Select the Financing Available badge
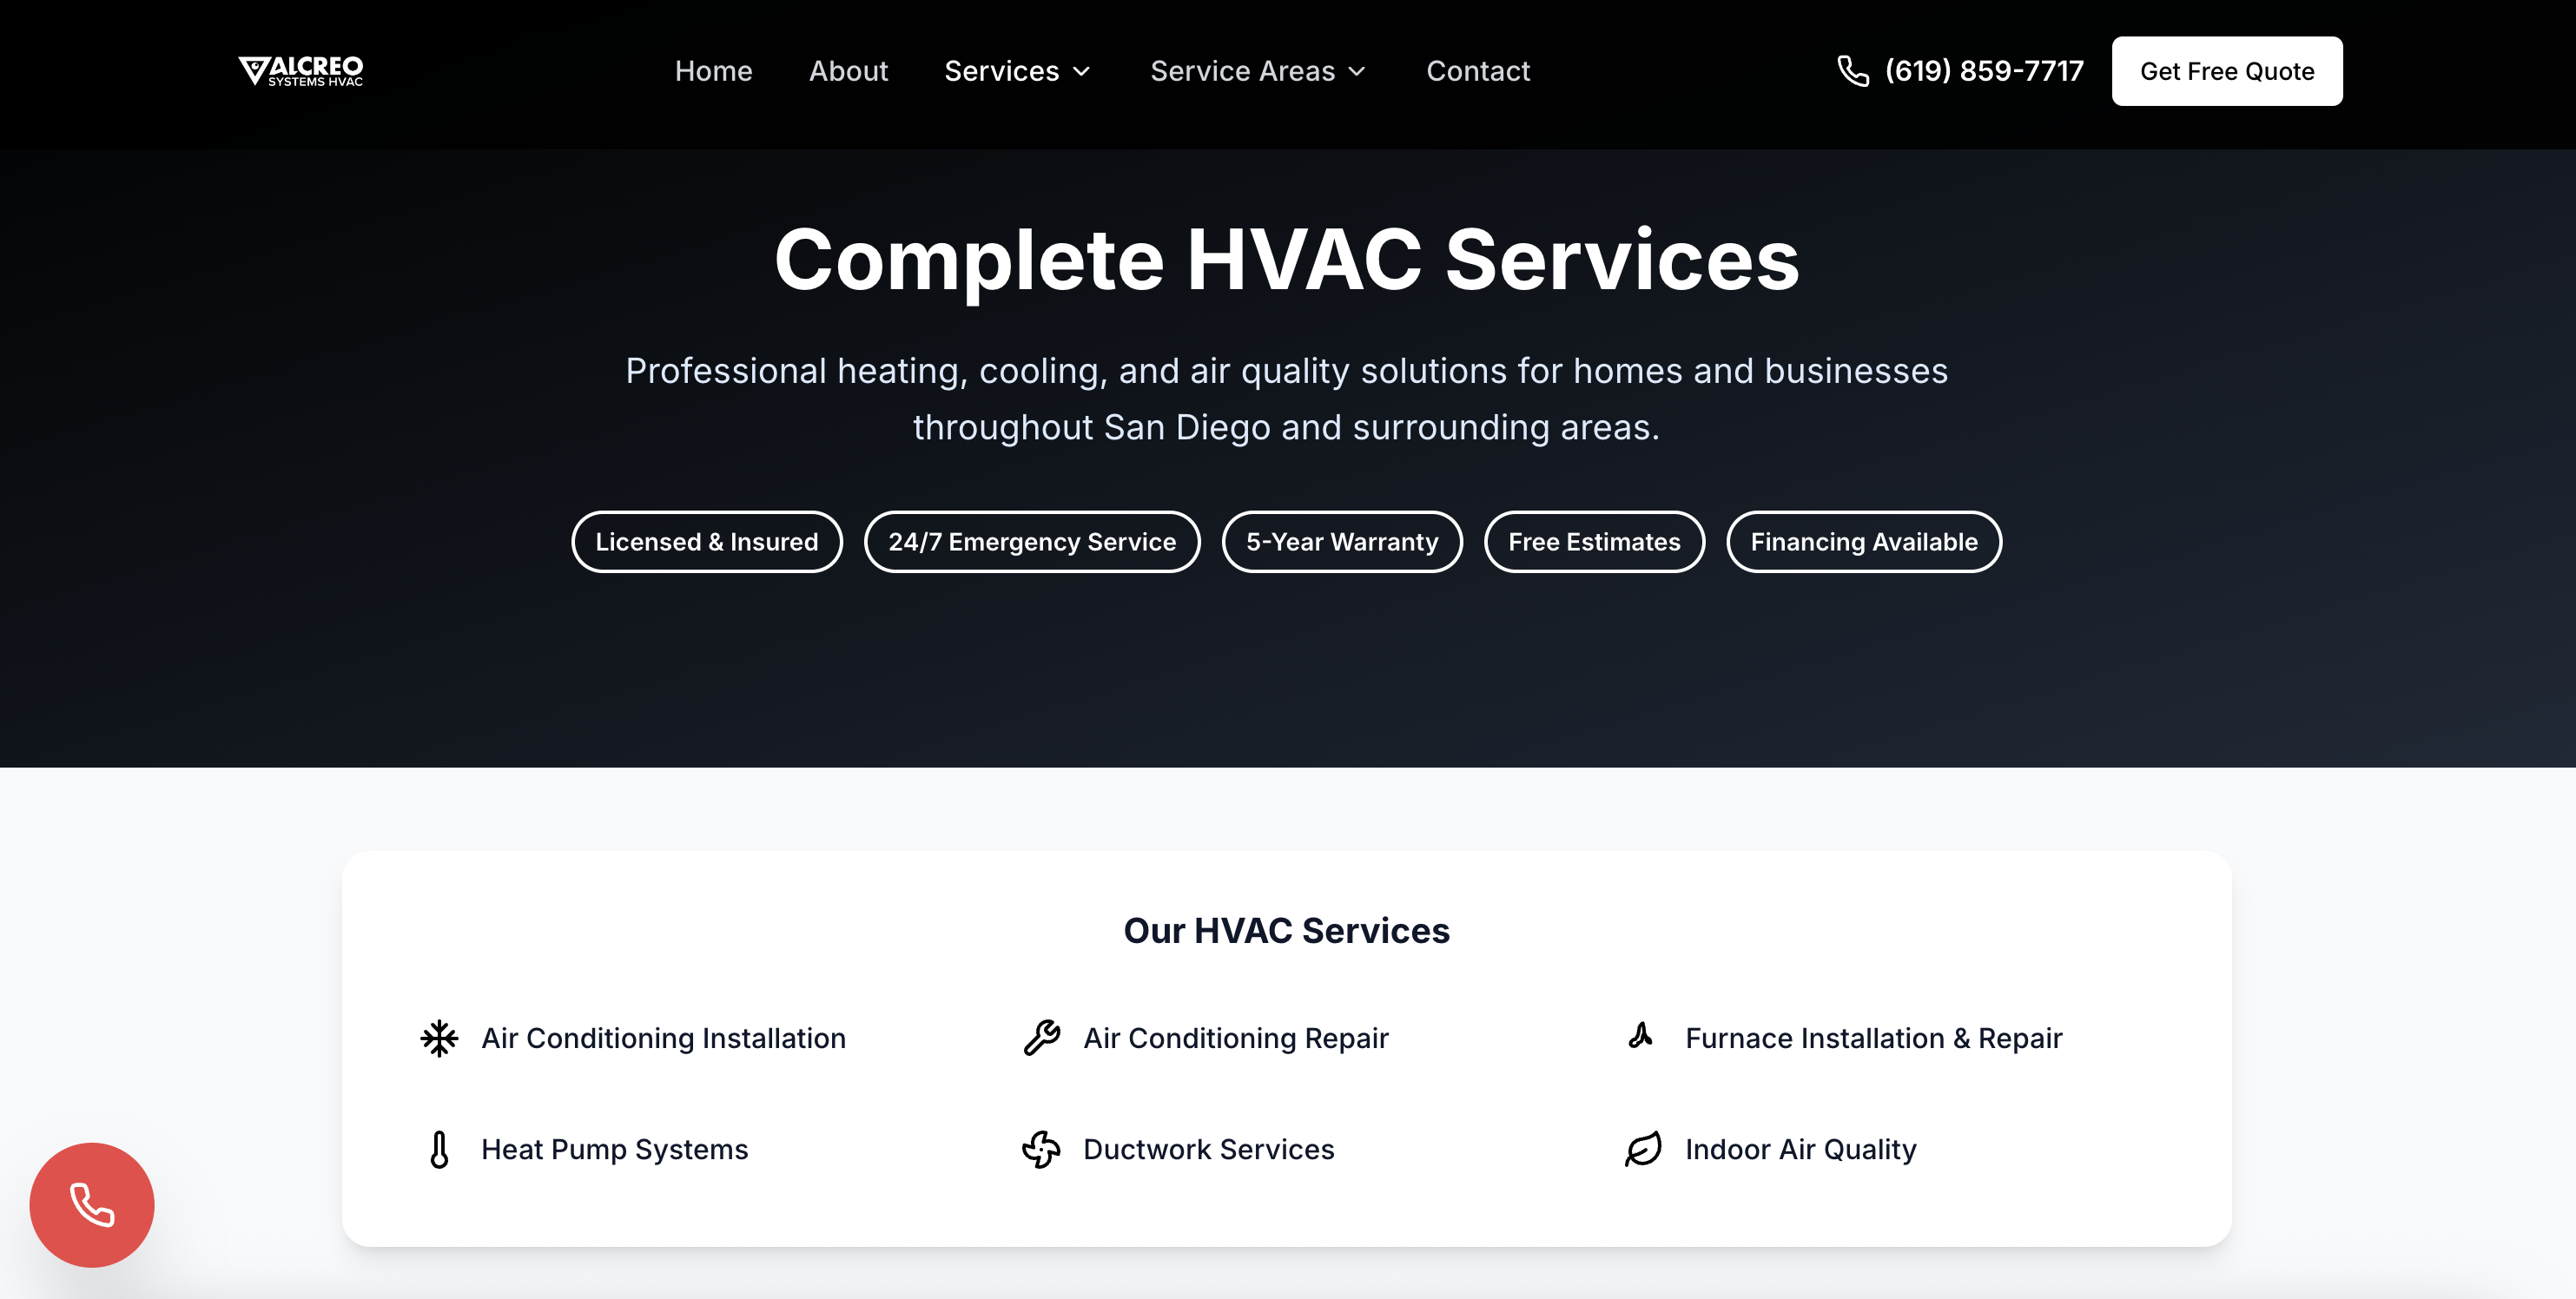This screenshot has width=2576, height=1299. point(1863,542)
